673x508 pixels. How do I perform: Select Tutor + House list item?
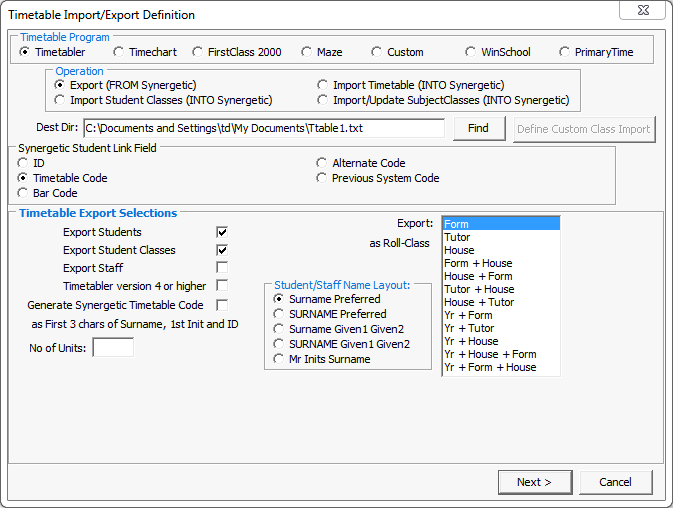tap(501, 289)
